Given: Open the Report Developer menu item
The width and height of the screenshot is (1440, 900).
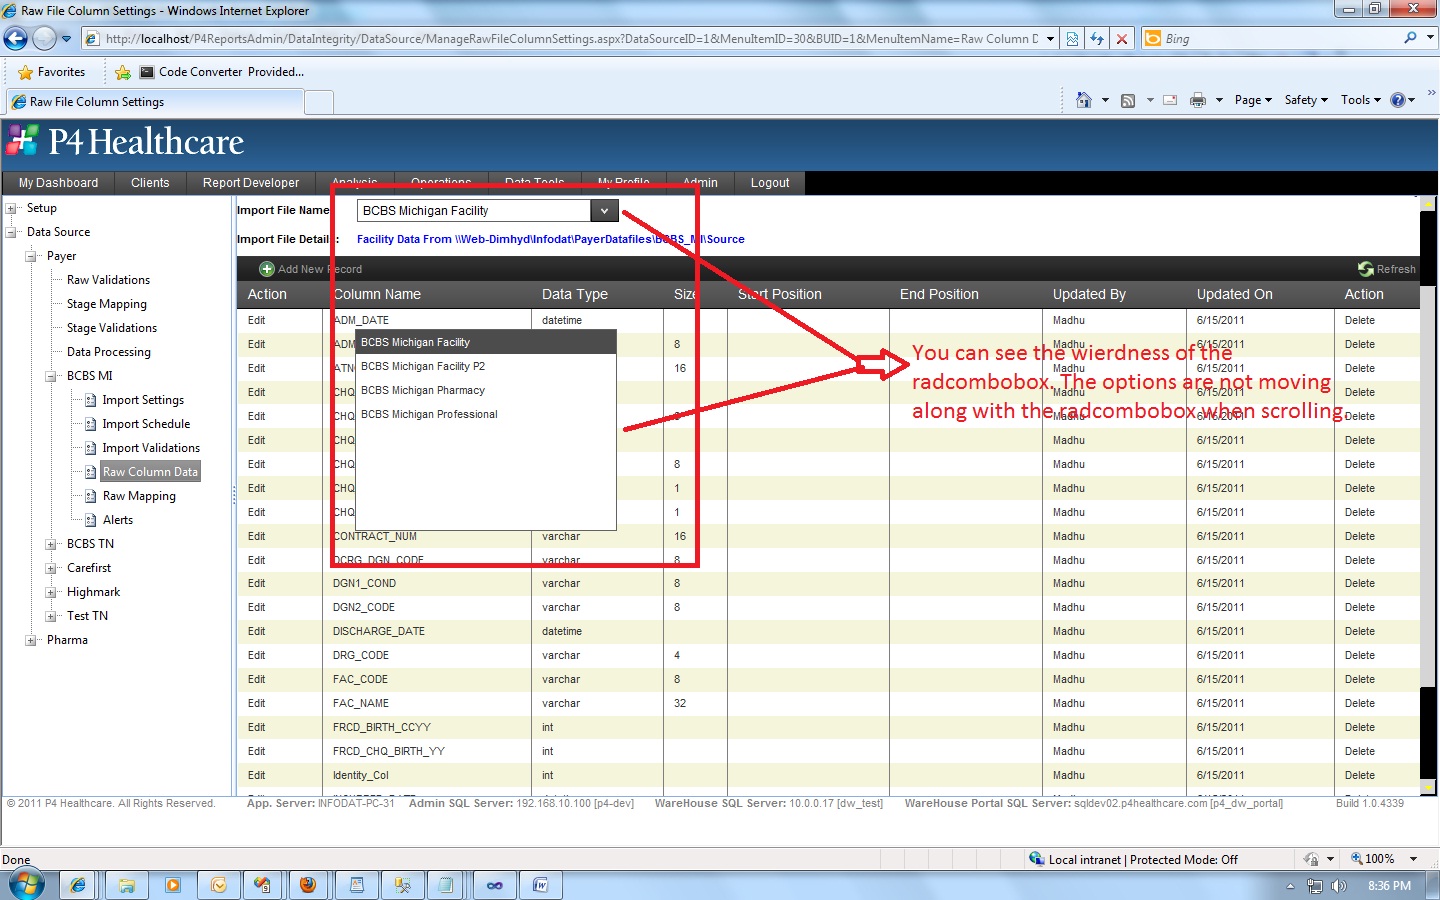Looking at the screenshot, I should tap(251, 183).
